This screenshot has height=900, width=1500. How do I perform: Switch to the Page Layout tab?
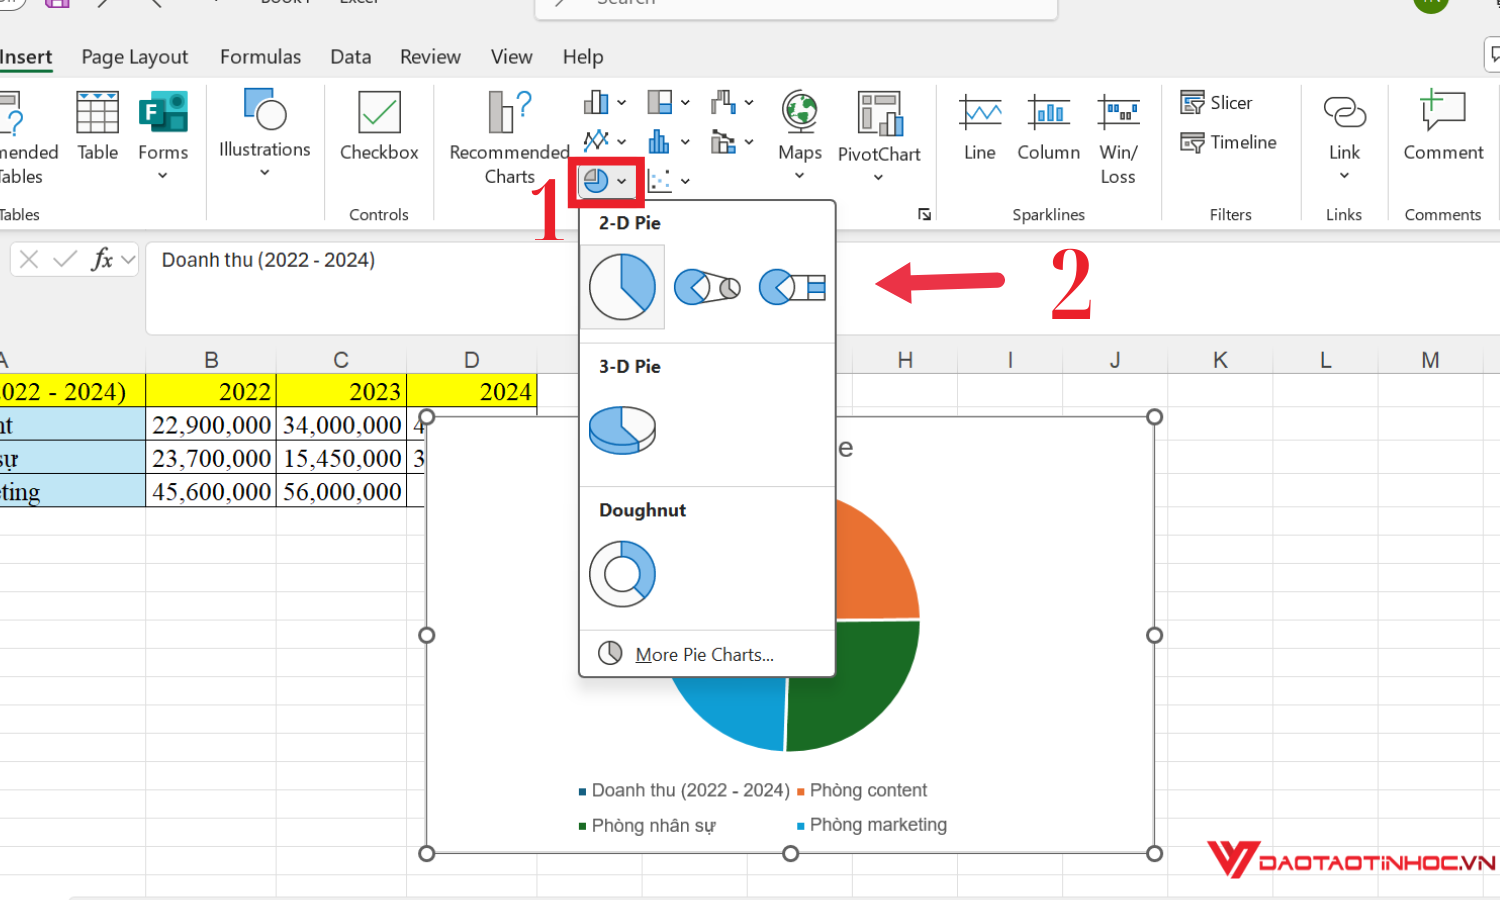135,57
